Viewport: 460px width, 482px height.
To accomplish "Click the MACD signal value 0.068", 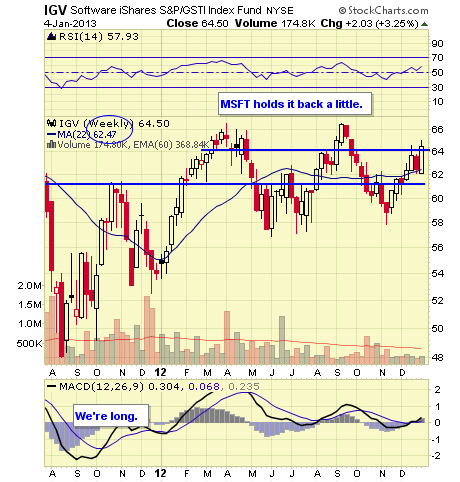I will pos(204,387).
